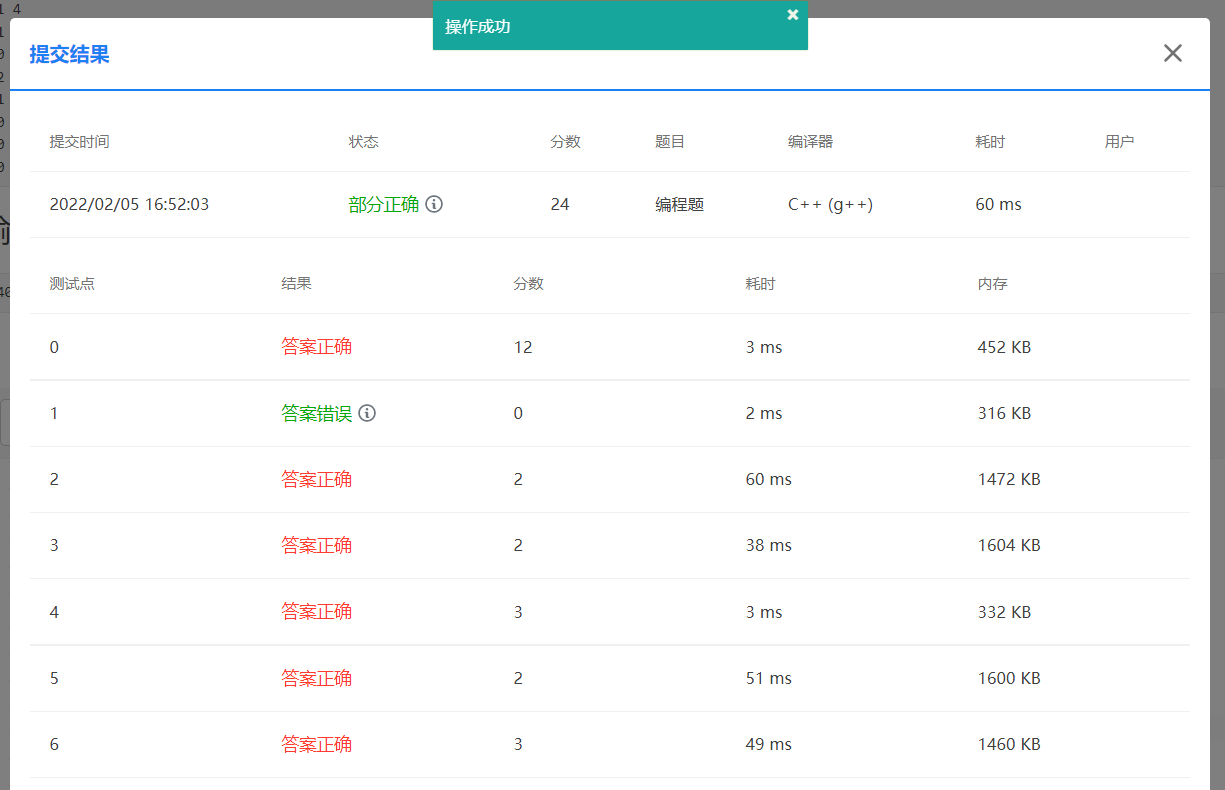Click the 编程题 problem type cell
The image size is (1225, 790).
[680, 204]
